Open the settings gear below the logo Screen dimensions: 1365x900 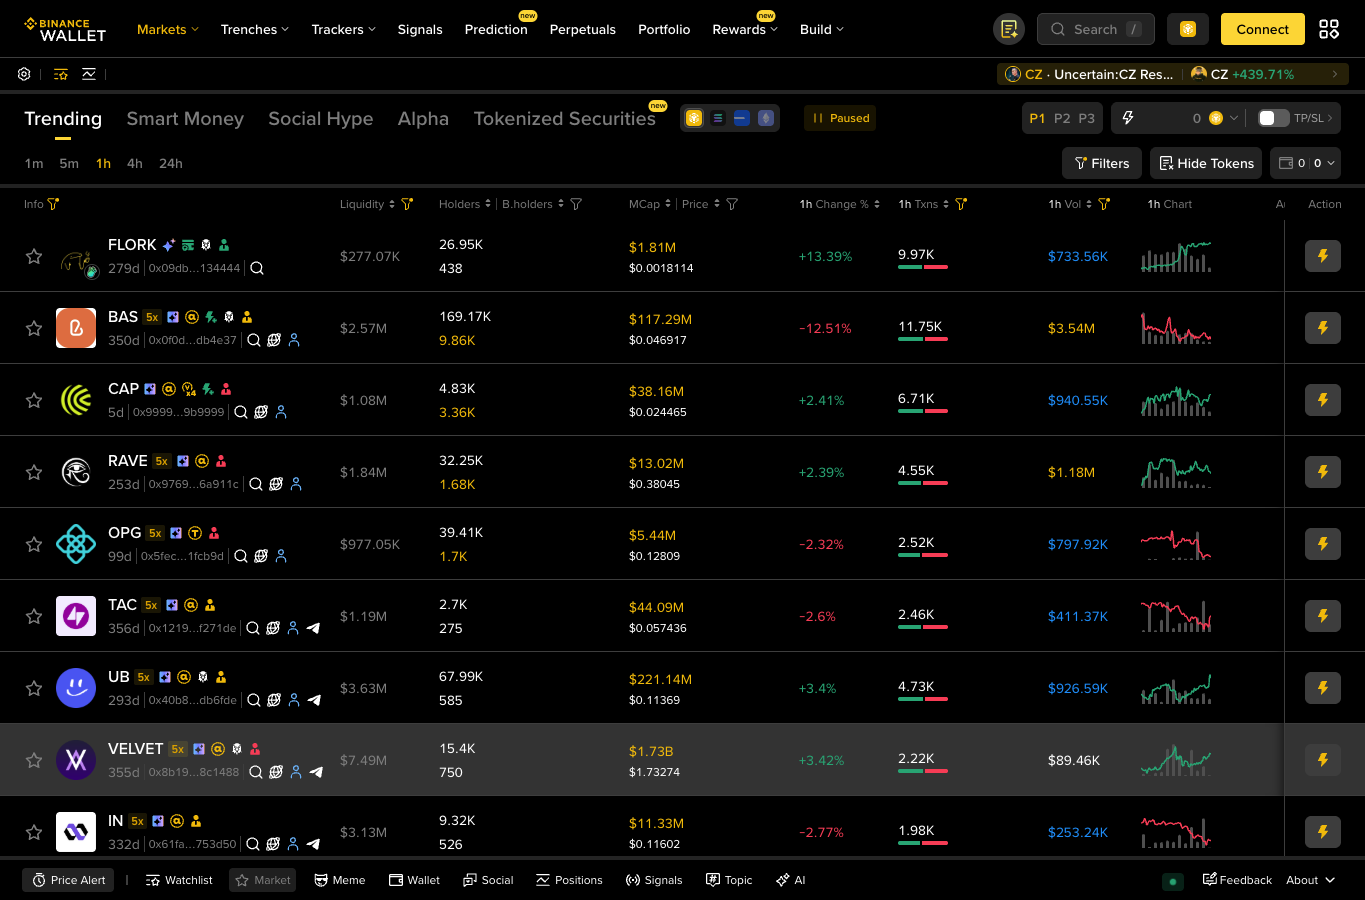[x=24, y=74]
